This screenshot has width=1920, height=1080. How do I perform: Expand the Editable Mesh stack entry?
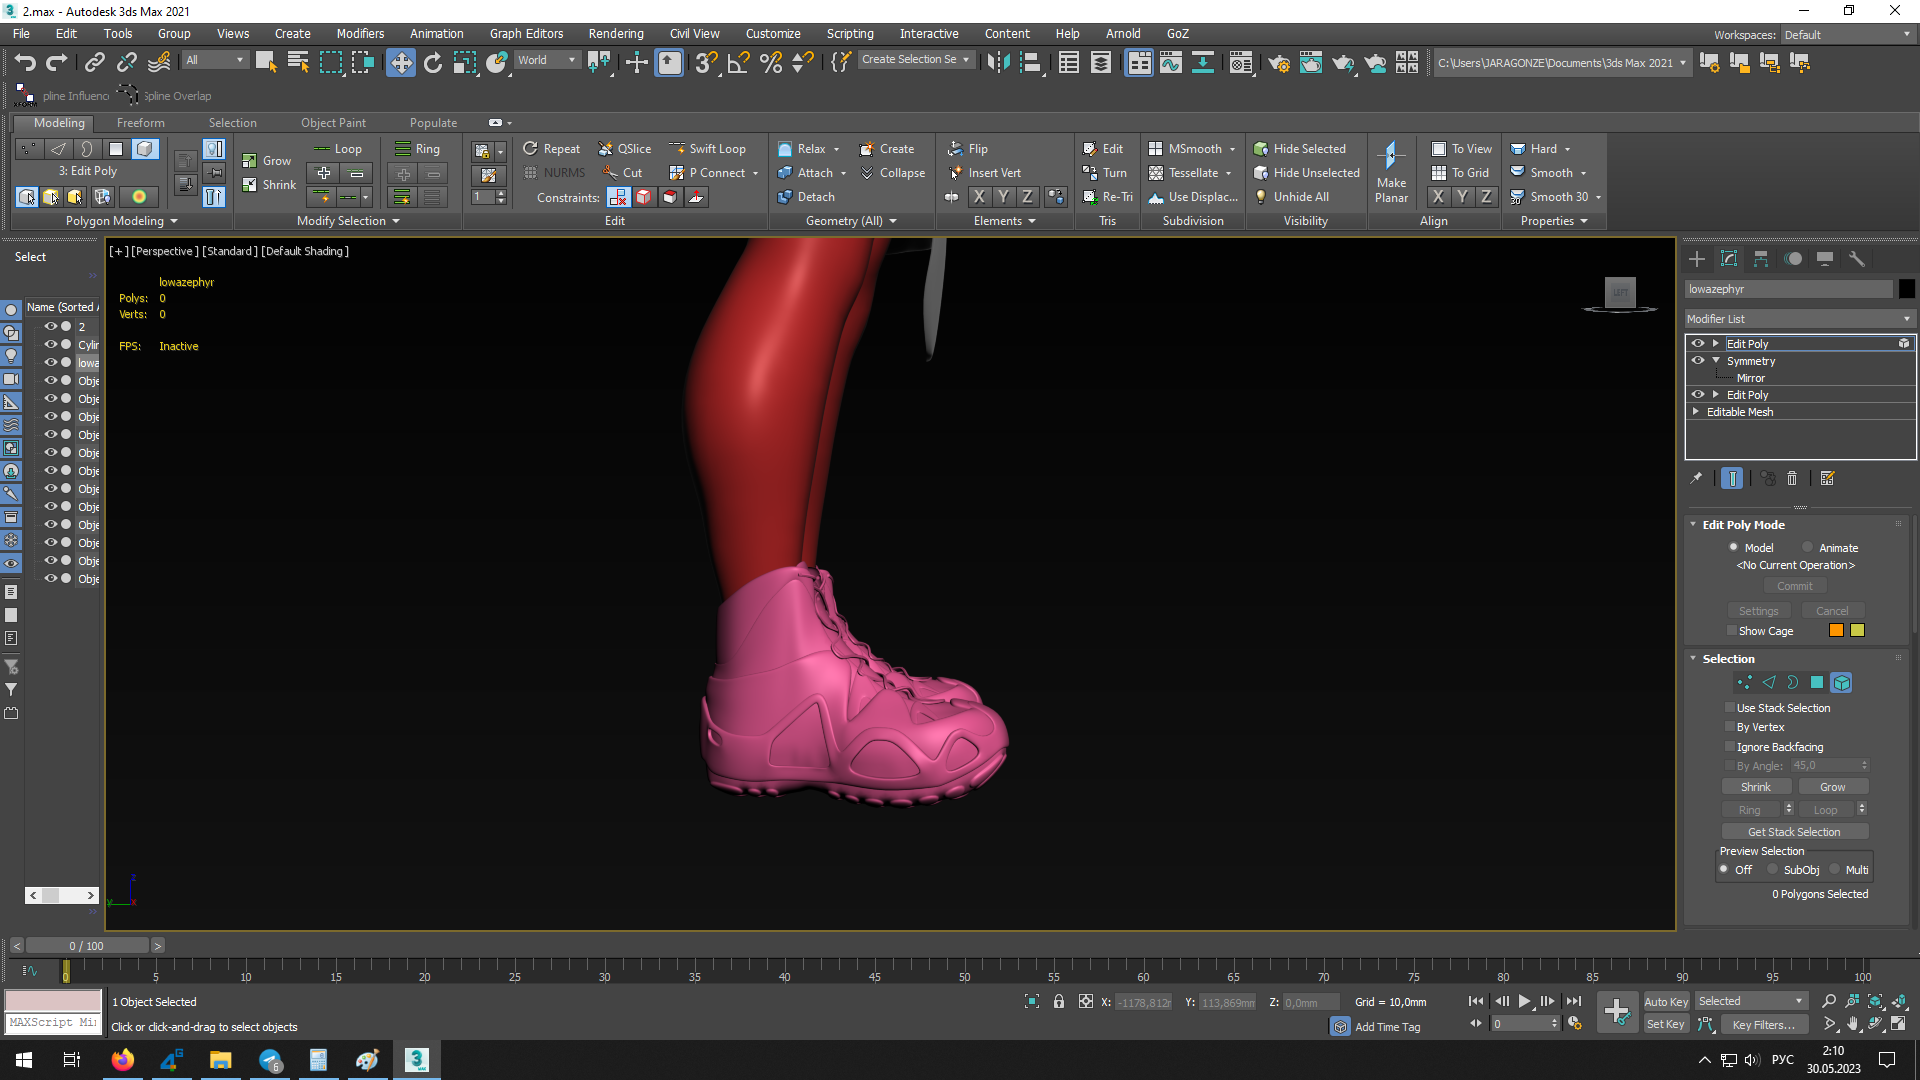pos(1696,412)
